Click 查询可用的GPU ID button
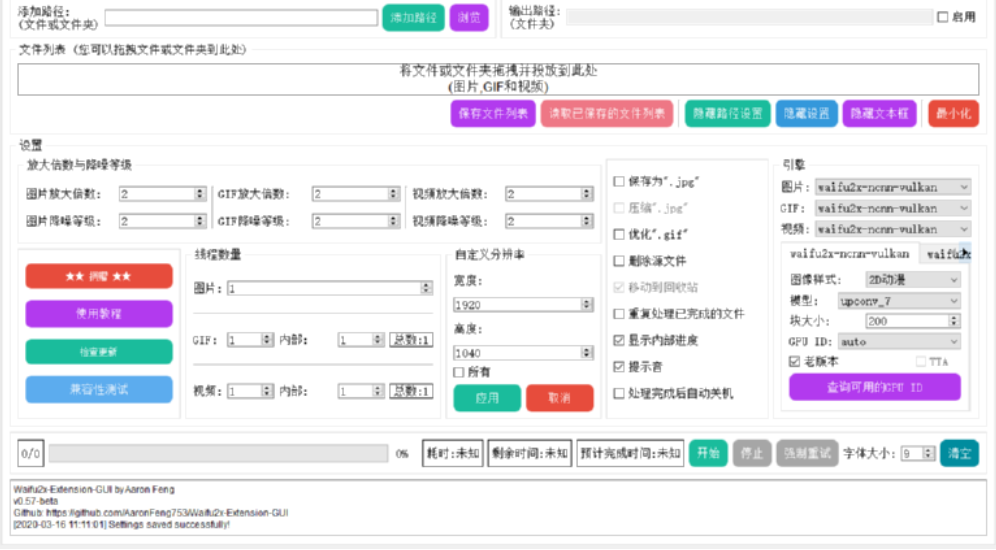The image size is (996, 550). pos(874,387)
